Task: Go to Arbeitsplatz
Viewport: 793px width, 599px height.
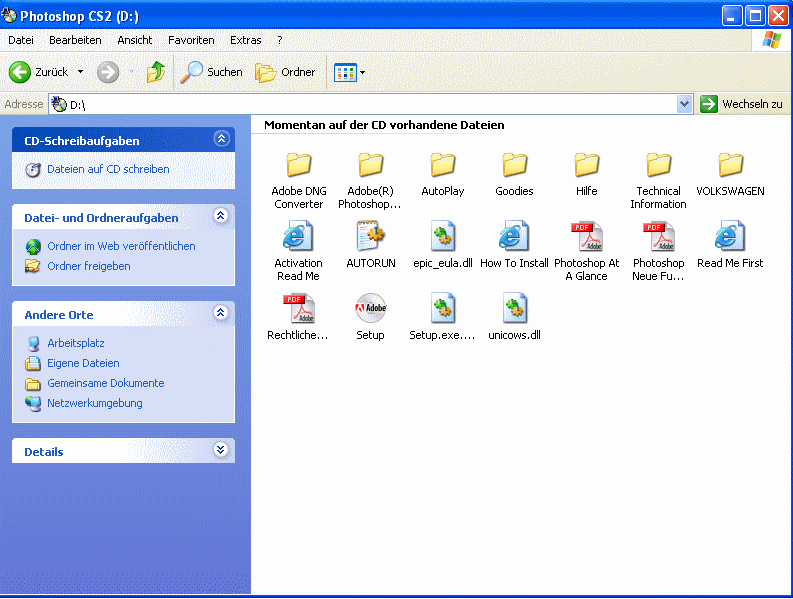Action: (76, 343)
